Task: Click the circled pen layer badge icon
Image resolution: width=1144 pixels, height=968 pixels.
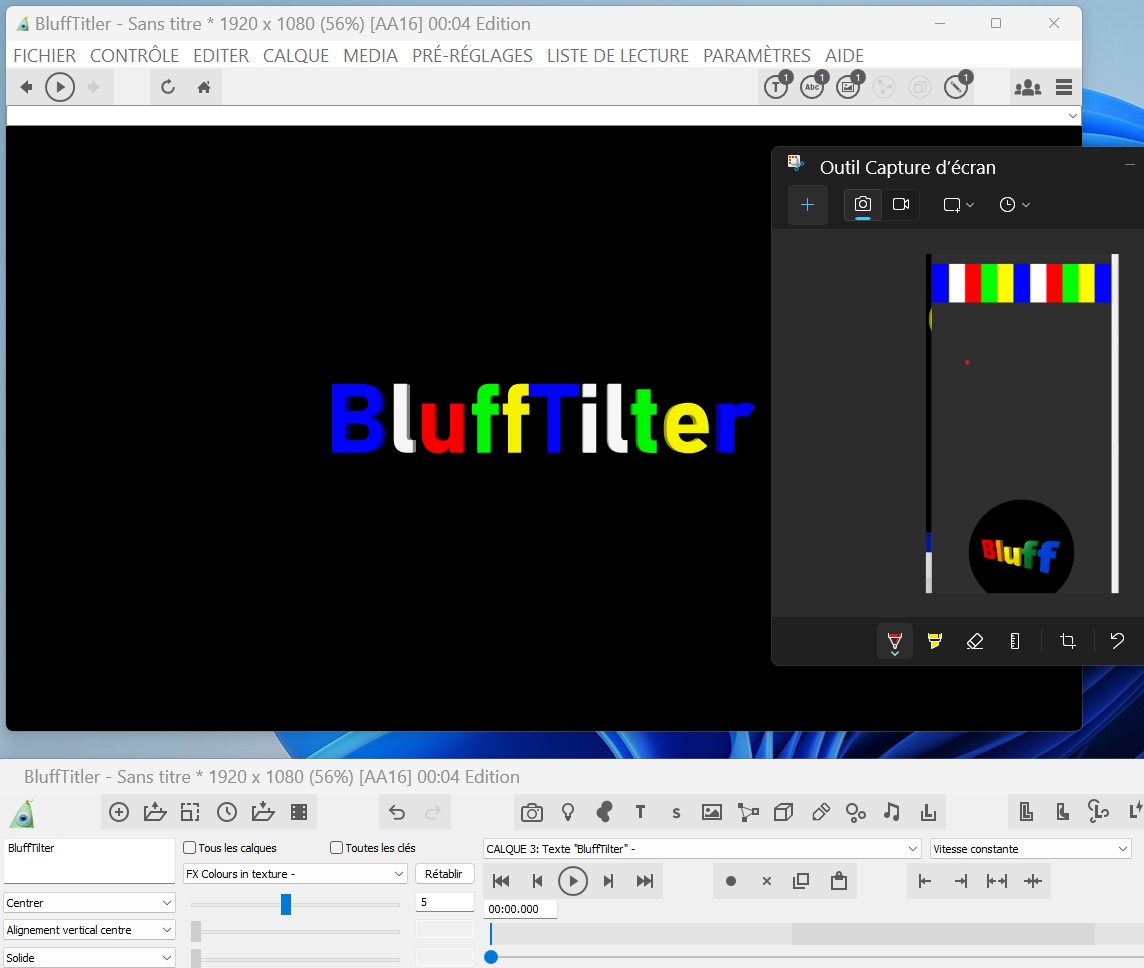Action: pyautogui.click(x=956, y=86)
